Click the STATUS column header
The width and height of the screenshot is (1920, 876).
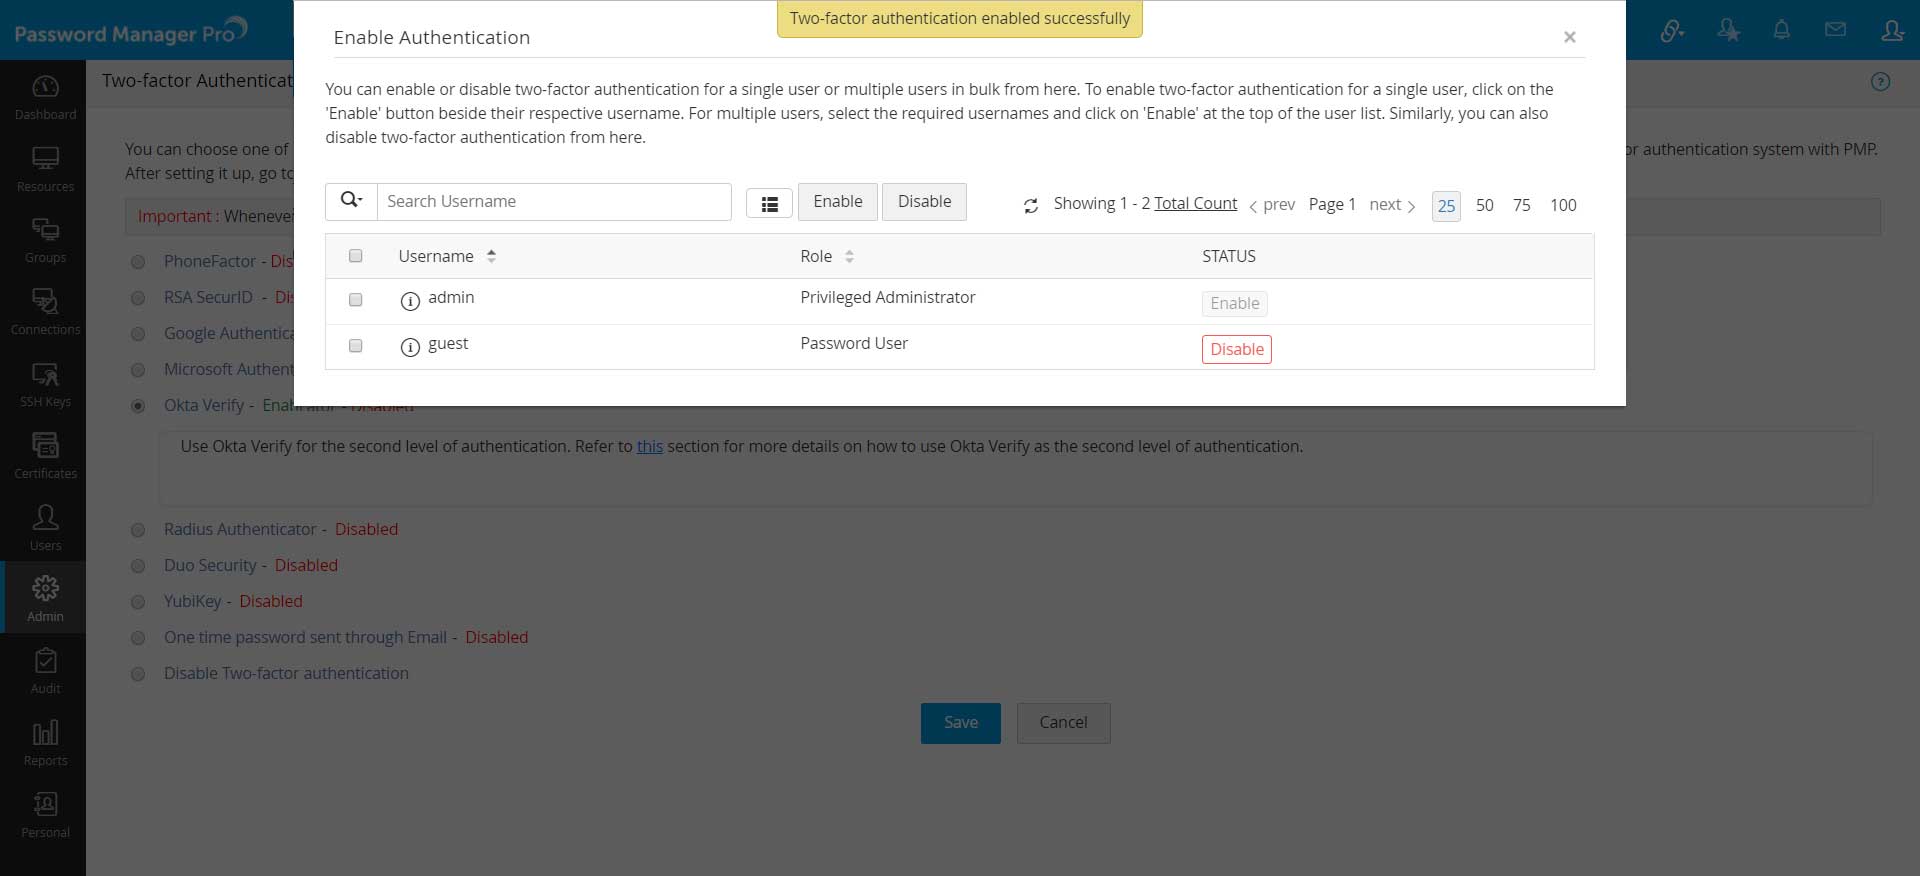(x=1228, y=256)
